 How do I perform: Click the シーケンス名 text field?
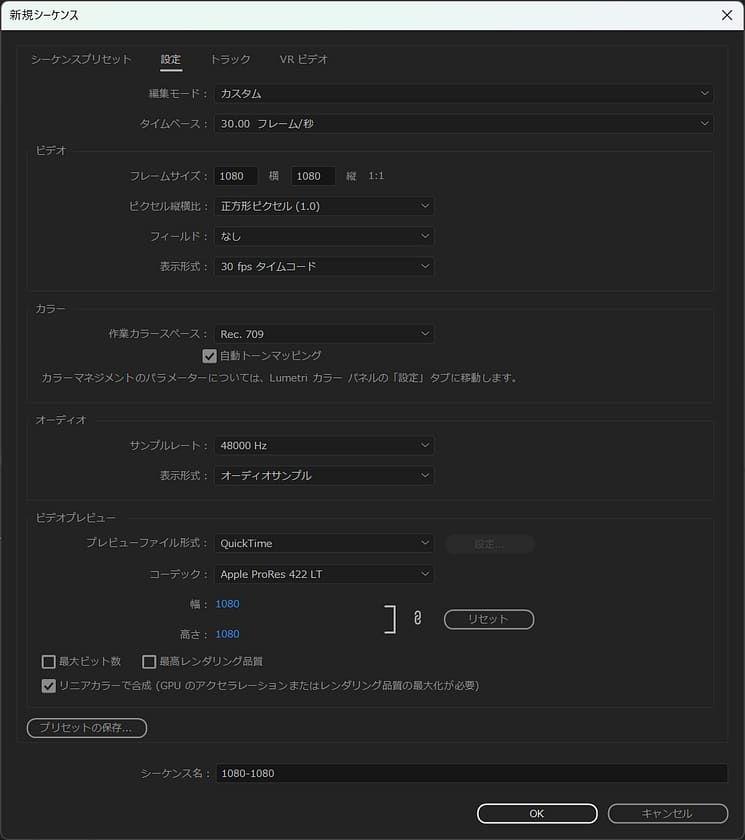click(471, 773)
